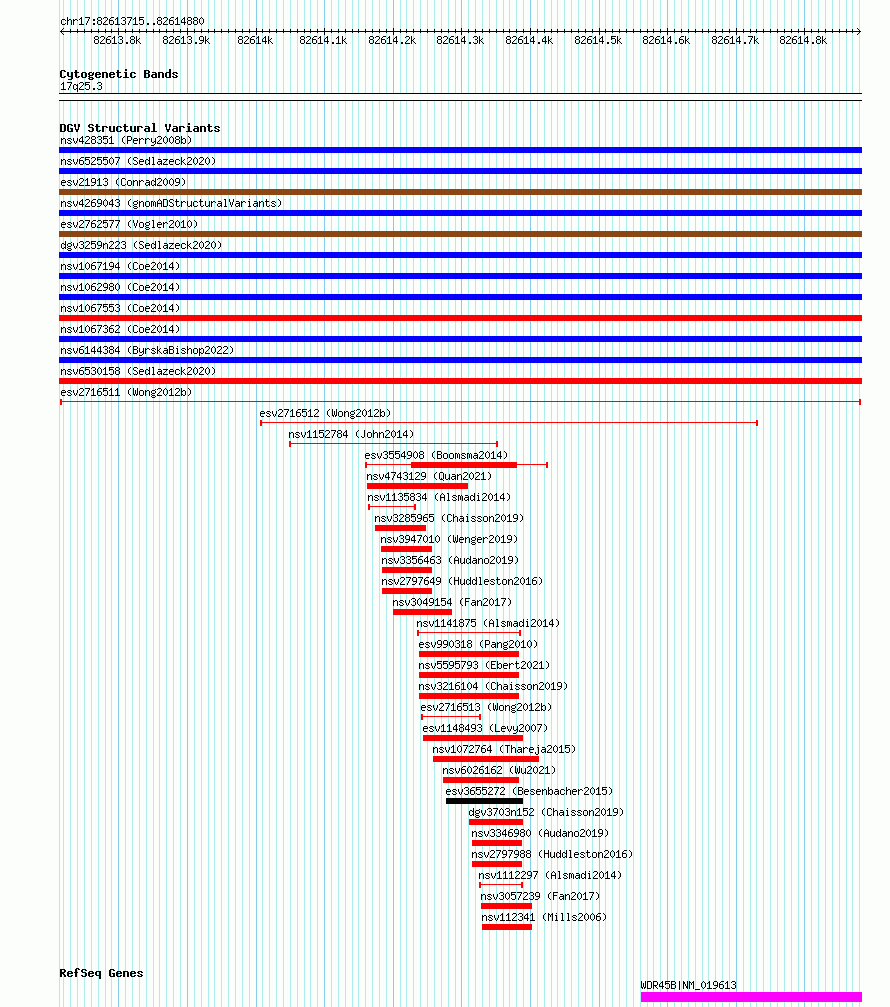Open dgv3259n223 (Sedlazeck2020) variant

141,245
